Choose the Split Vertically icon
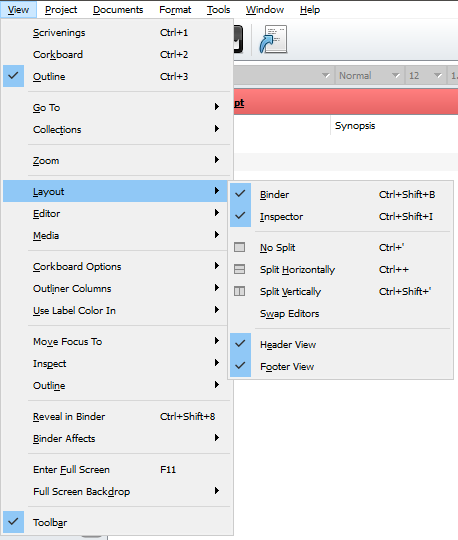 point(239,291)
